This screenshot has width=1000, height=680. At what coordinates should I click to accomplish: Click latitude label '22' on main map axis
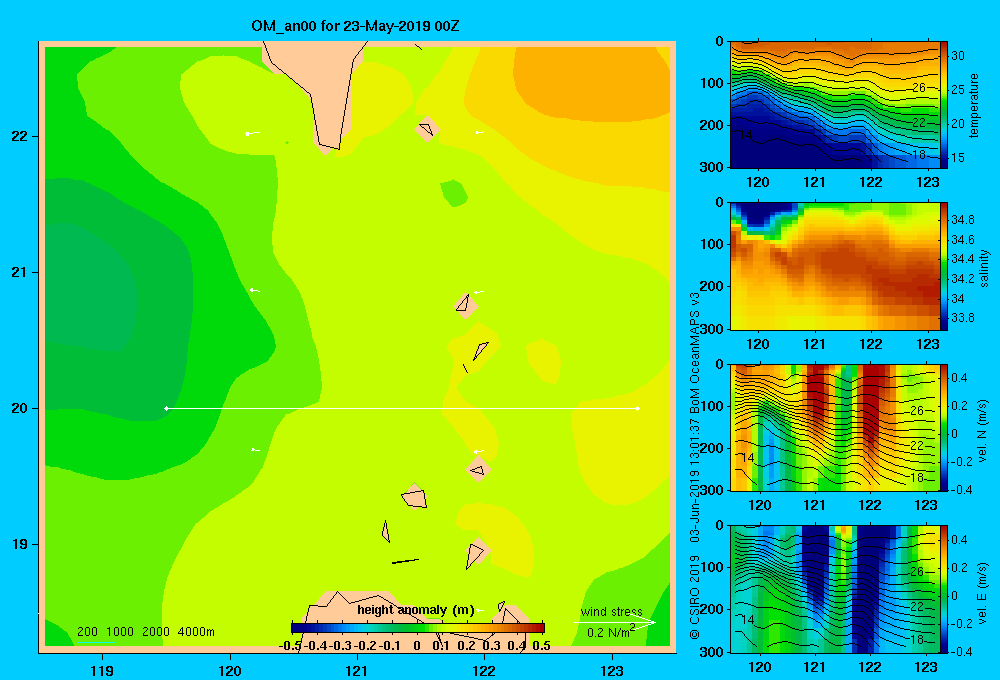[x=20, y=136]
